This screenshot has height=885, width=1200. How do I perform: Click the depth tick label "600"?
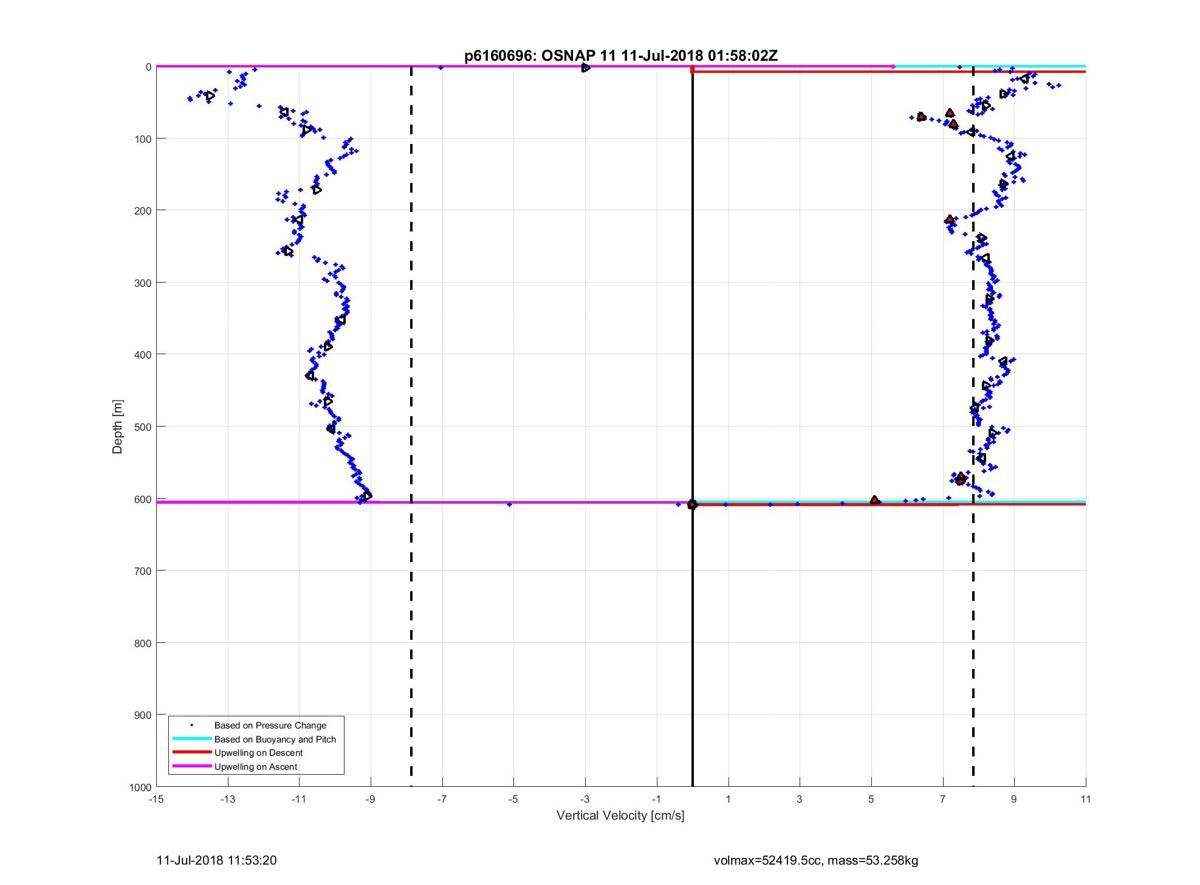click(142, 499)
